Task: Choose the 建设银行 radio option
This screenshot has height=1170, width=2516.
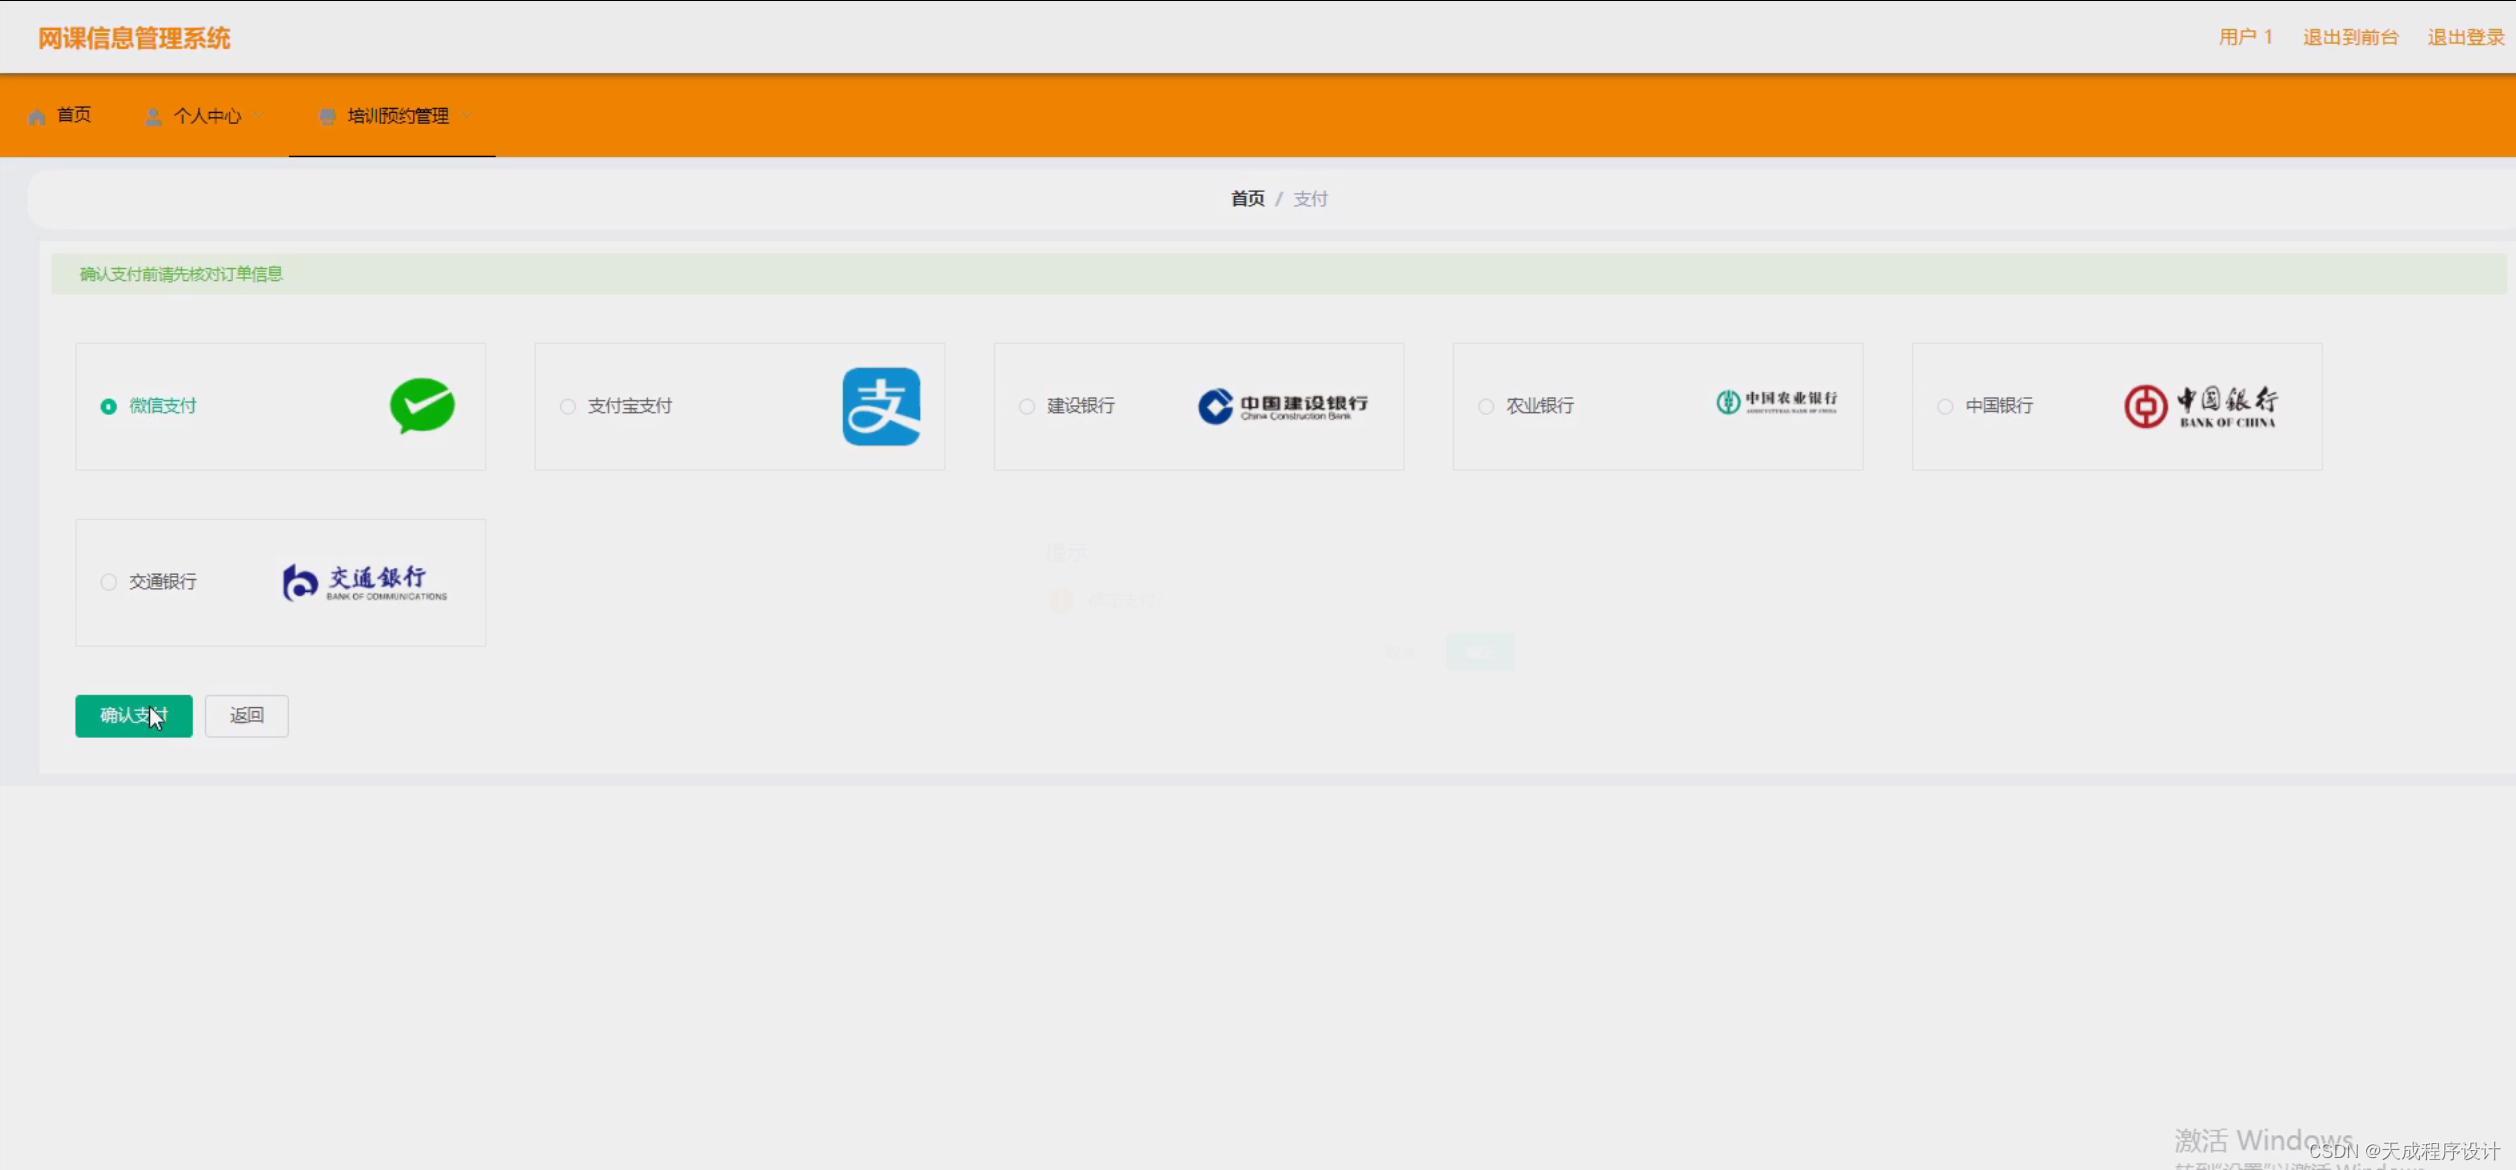Action: tap(1027, 406)
